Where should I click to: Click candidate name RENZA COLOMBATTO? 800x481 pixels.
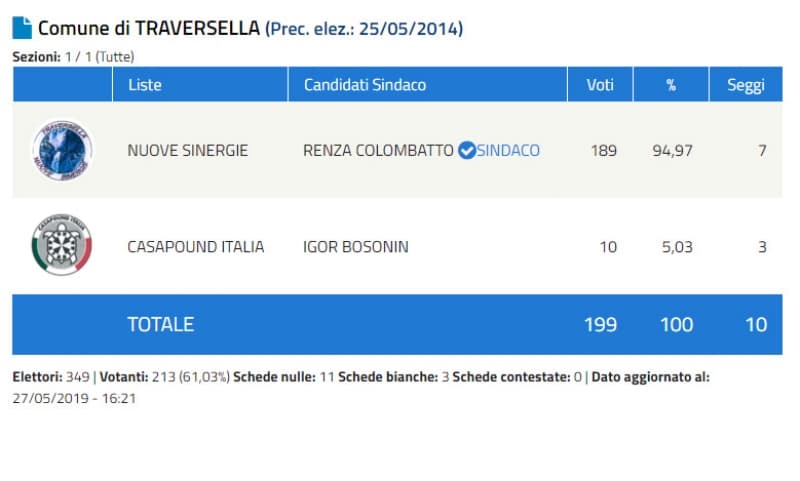tap(378, 151)
